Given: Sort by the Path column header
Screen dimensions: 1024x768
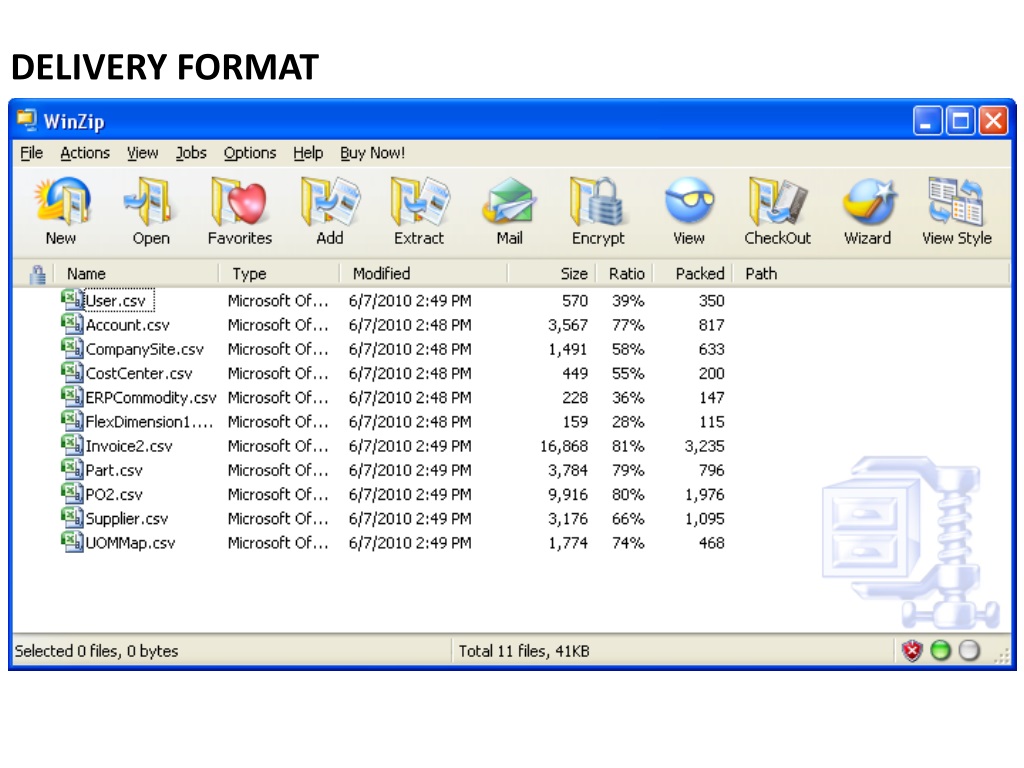Looking at the screenshot, I should pos(761,274).
